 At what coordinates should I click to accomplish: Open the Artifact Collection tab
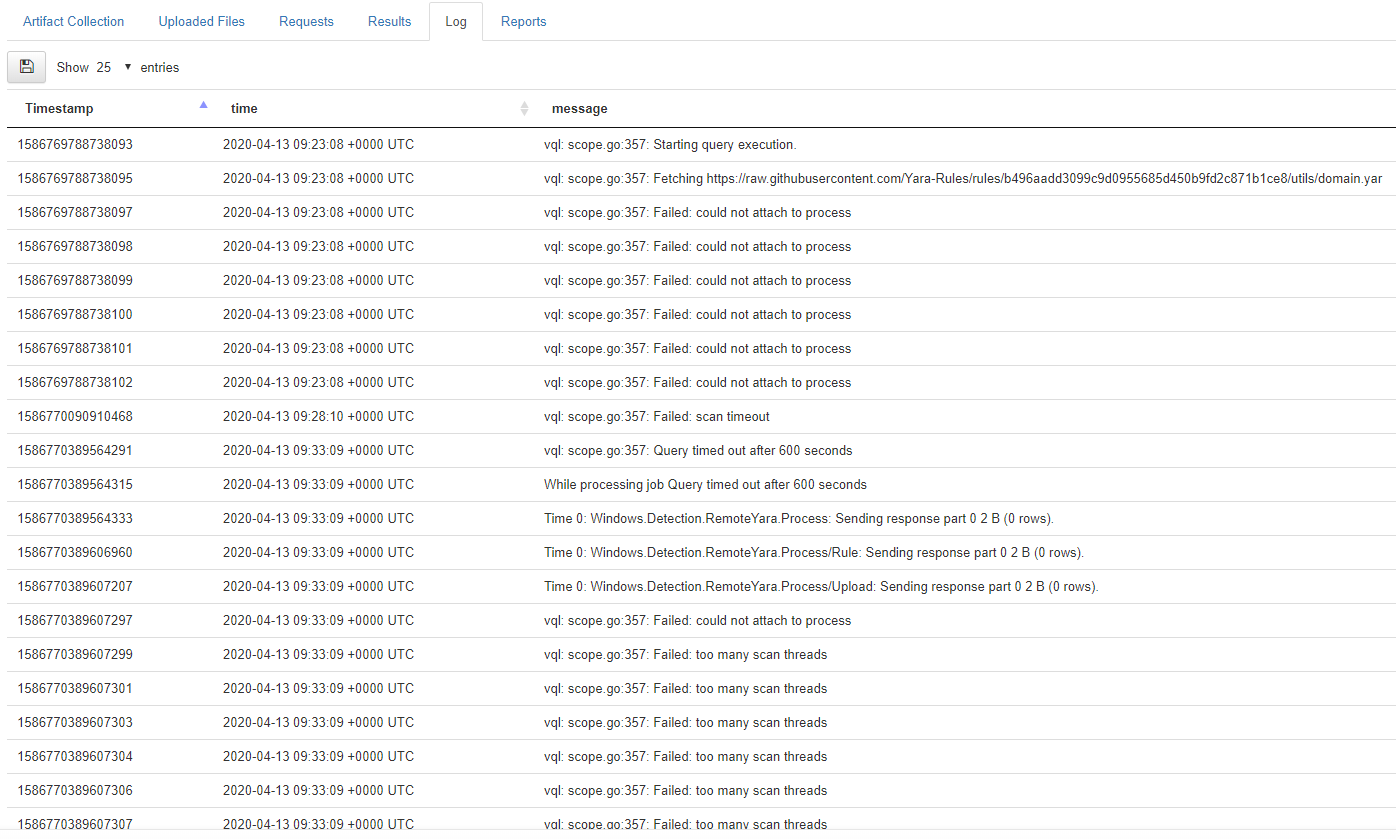[73, 21]
